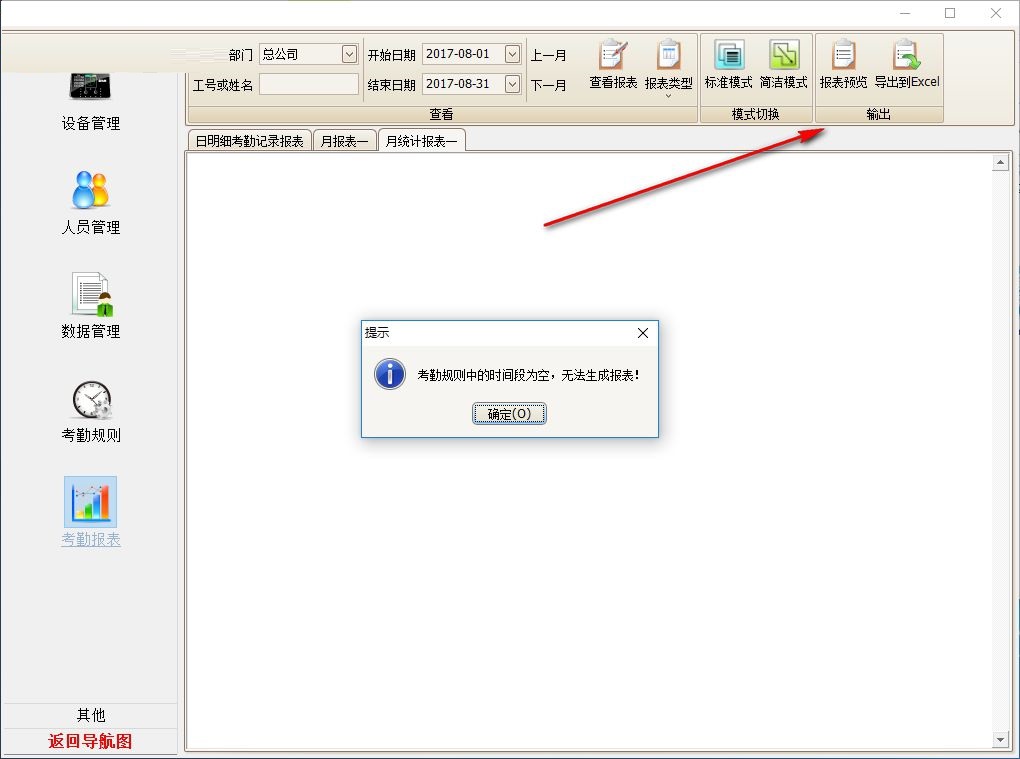Minimize the application window

(905, 13)
